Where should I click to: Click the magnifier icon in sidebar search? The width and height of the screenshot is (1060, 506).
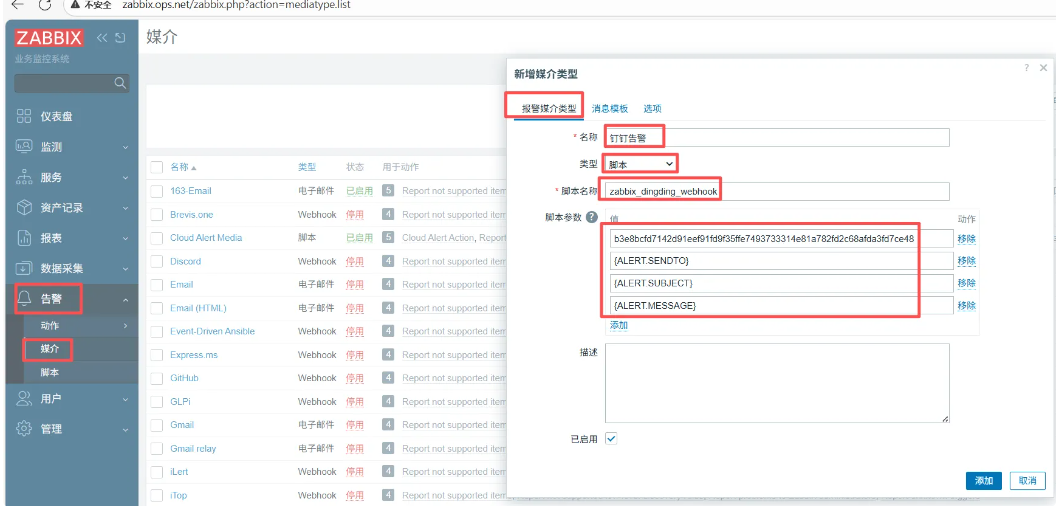tap(120, 83)
